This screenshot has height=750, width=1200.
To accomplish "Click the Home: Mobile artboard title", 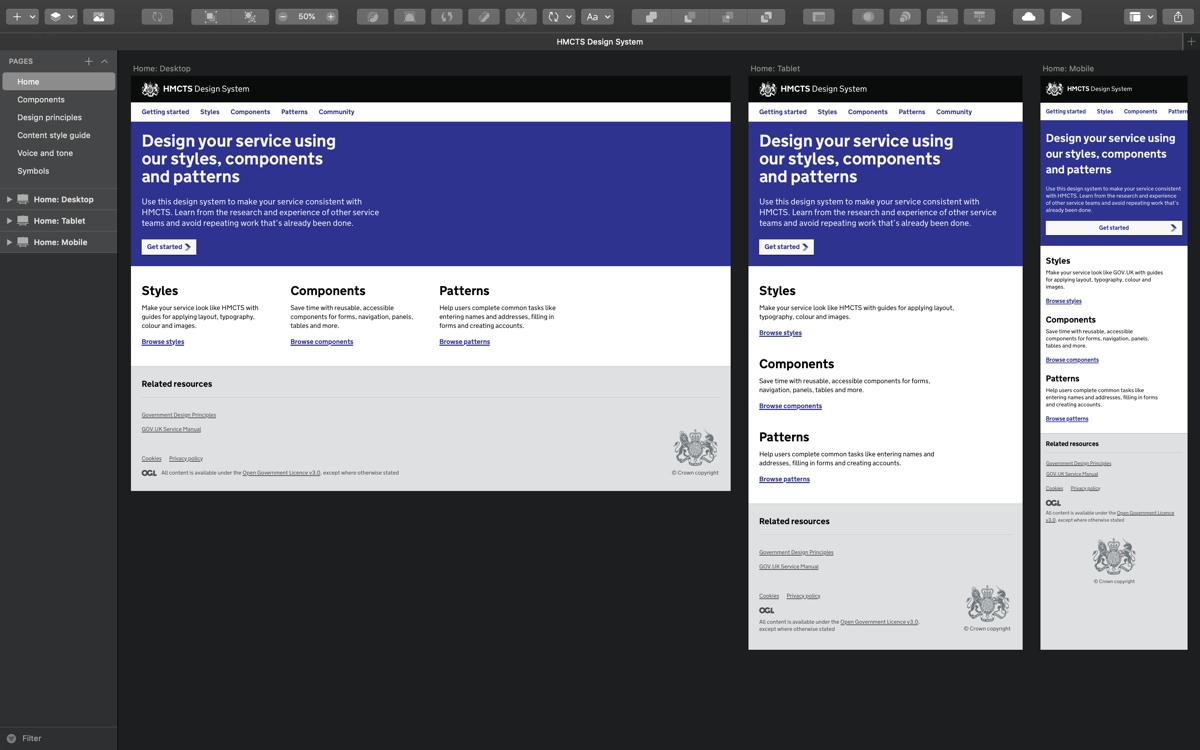I will coord(1068,69).
